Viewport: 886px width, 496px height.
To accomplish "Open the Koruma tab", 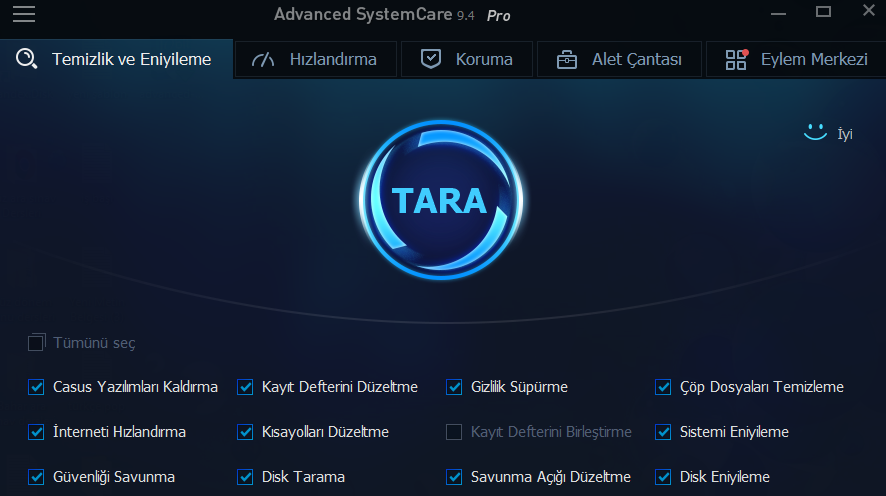I will (467, 59).
